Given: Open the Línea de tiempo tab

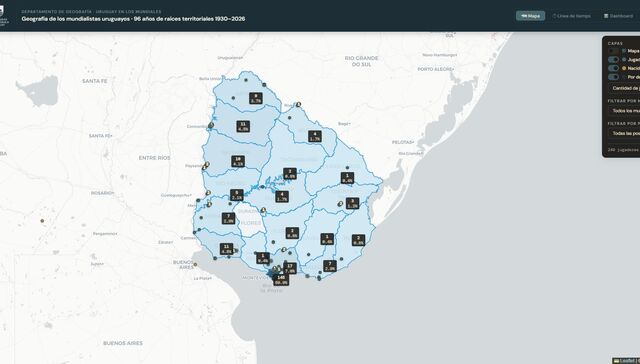Looking at the screenshot, I should [x=571, y=16].
